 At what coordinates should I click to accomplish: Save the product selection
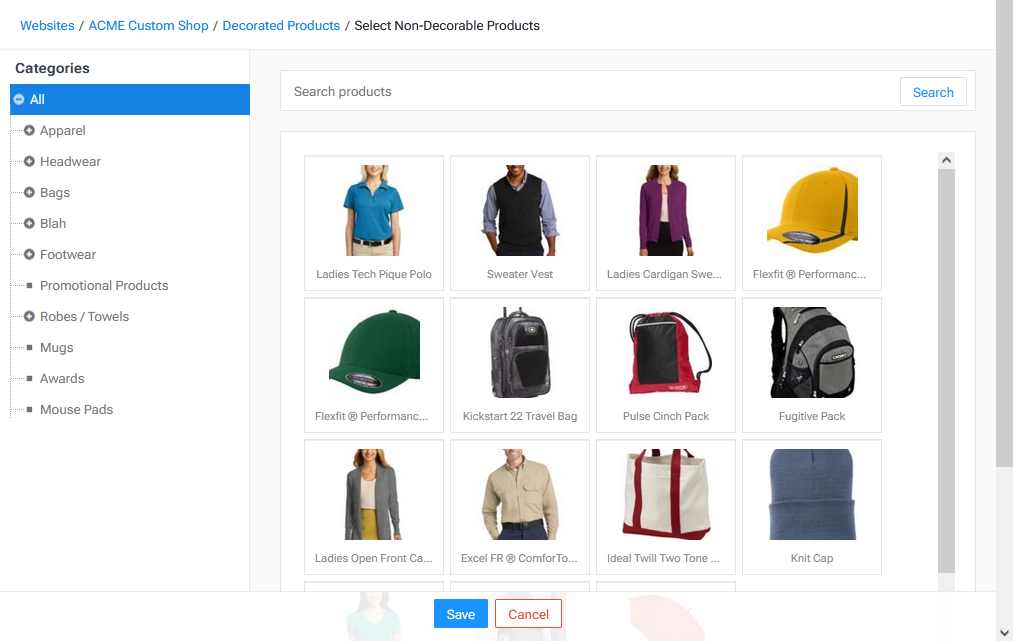click(460, 614)
